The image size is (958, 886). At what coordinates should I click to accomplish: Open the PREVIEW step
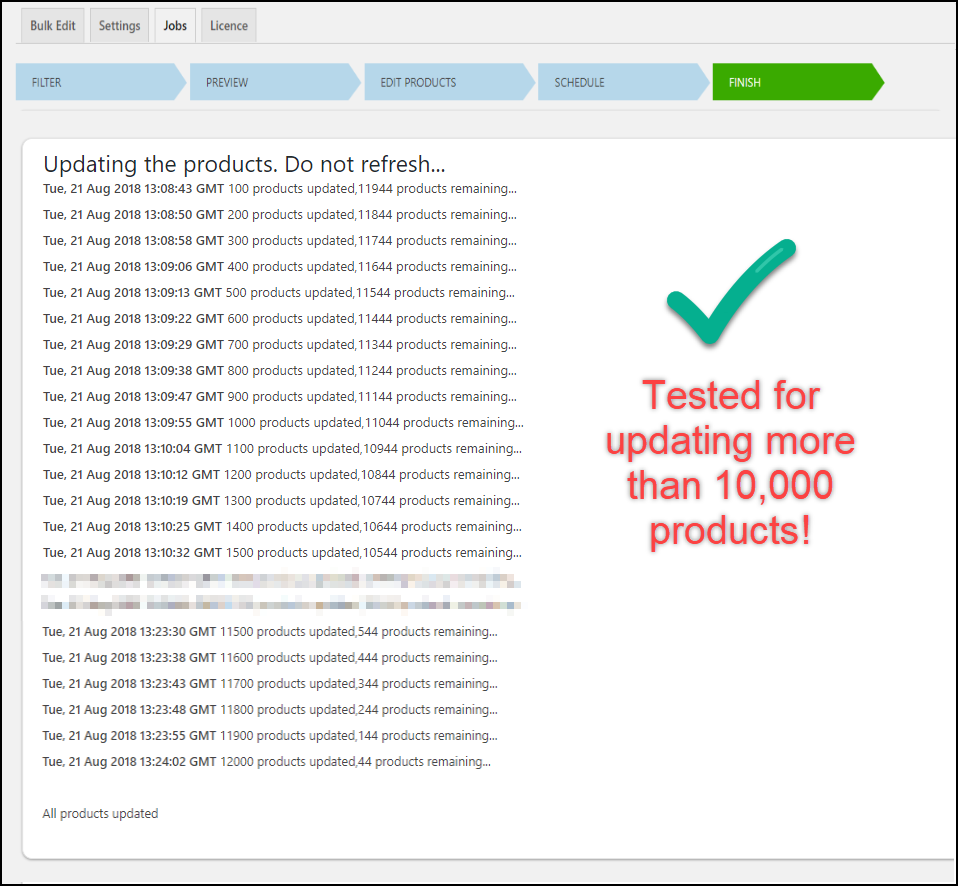click(275, 82)
